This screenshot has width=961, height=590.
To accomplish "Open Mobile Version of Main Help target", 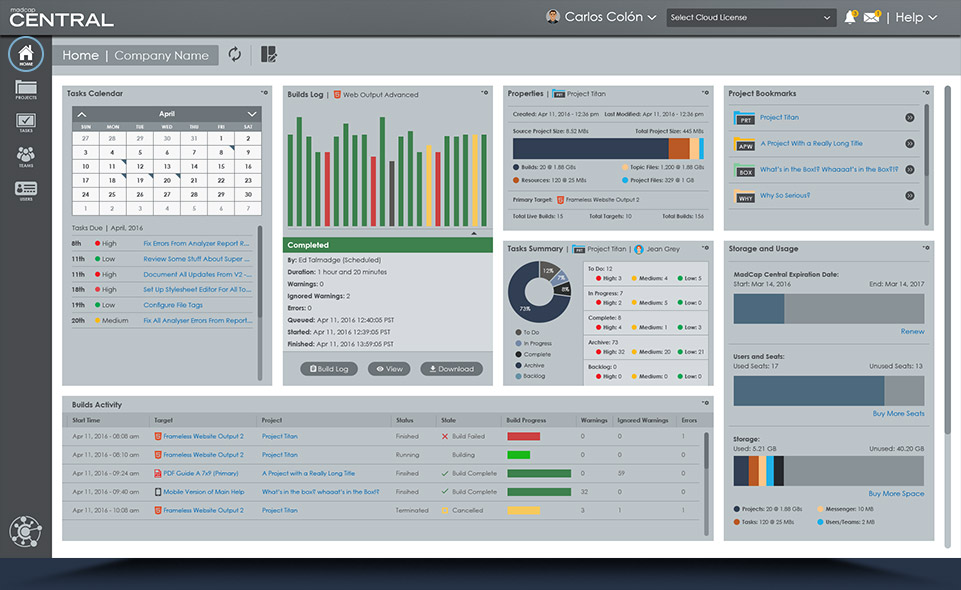I will (203, 492).
